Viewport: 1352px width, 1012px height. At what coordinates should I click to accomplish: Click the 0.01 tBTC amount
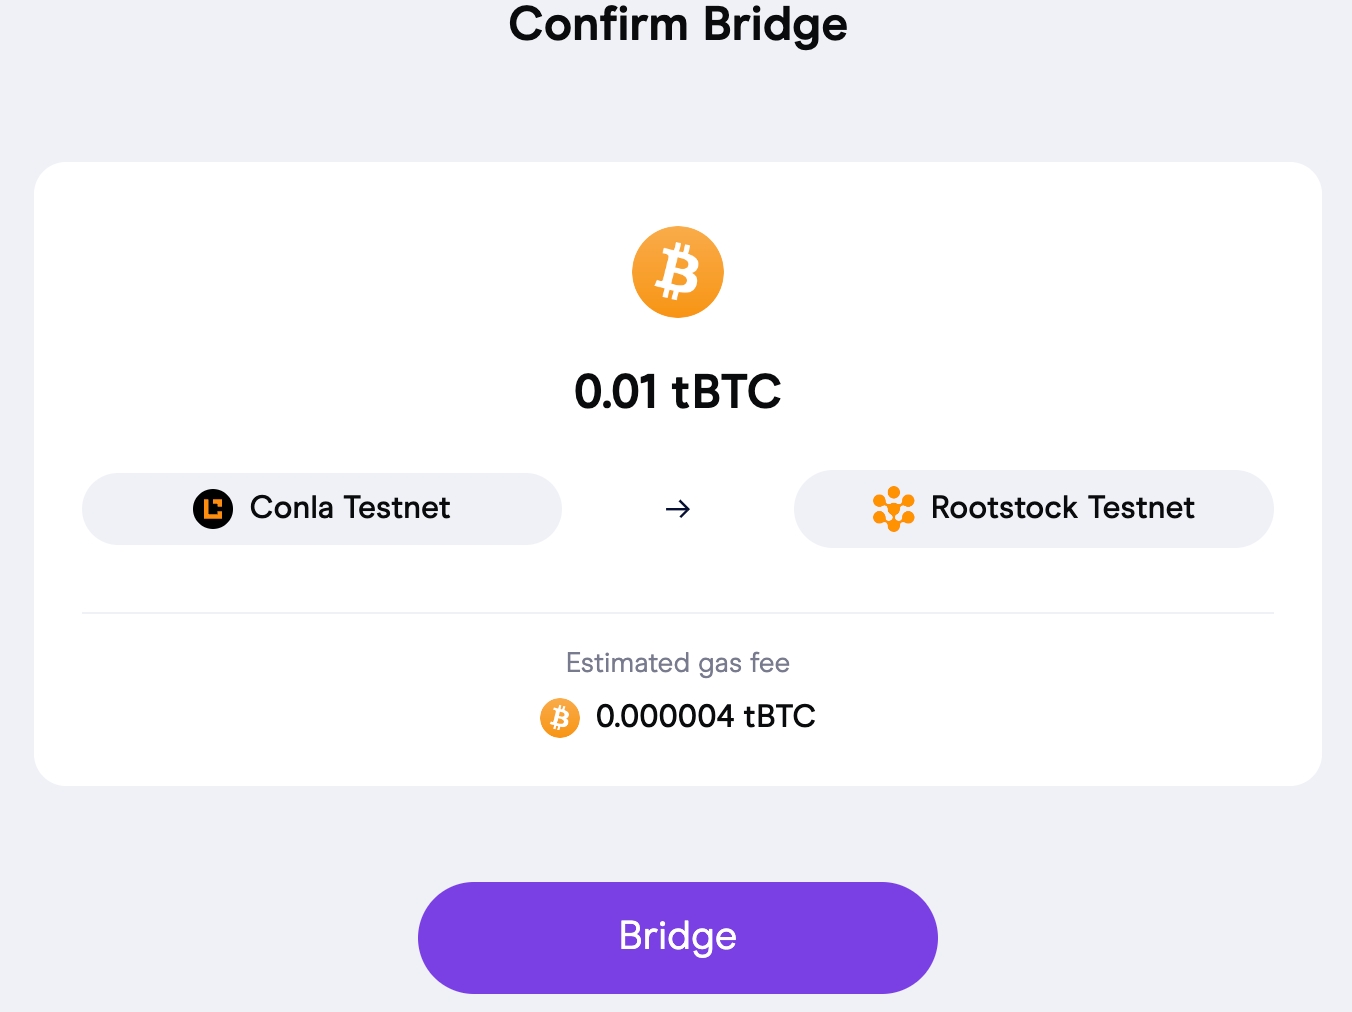(x=677, y=391)
